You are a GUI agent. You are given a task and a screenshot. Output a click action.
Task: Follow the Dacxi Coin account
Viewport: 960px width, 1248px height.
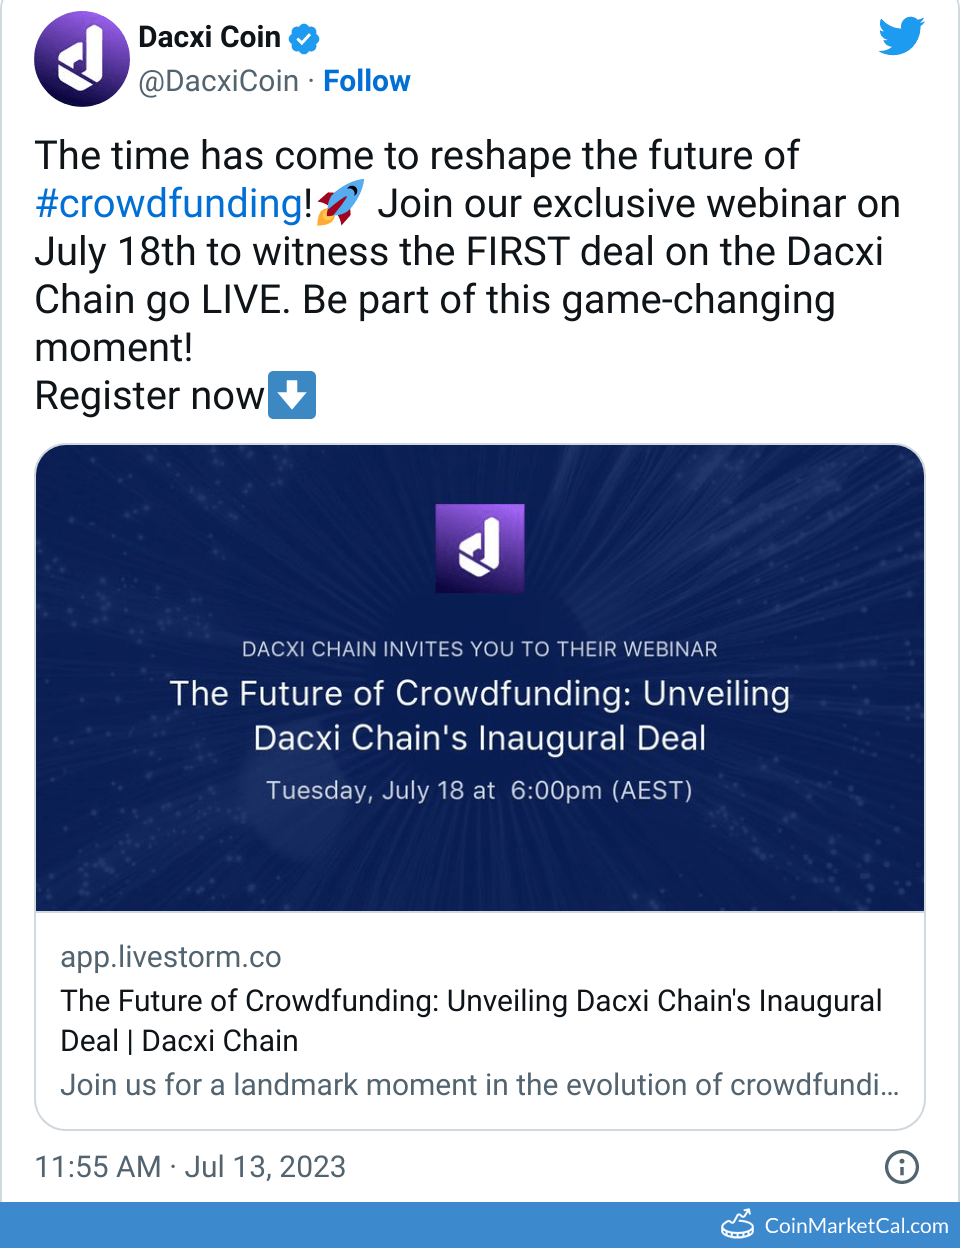366,81
